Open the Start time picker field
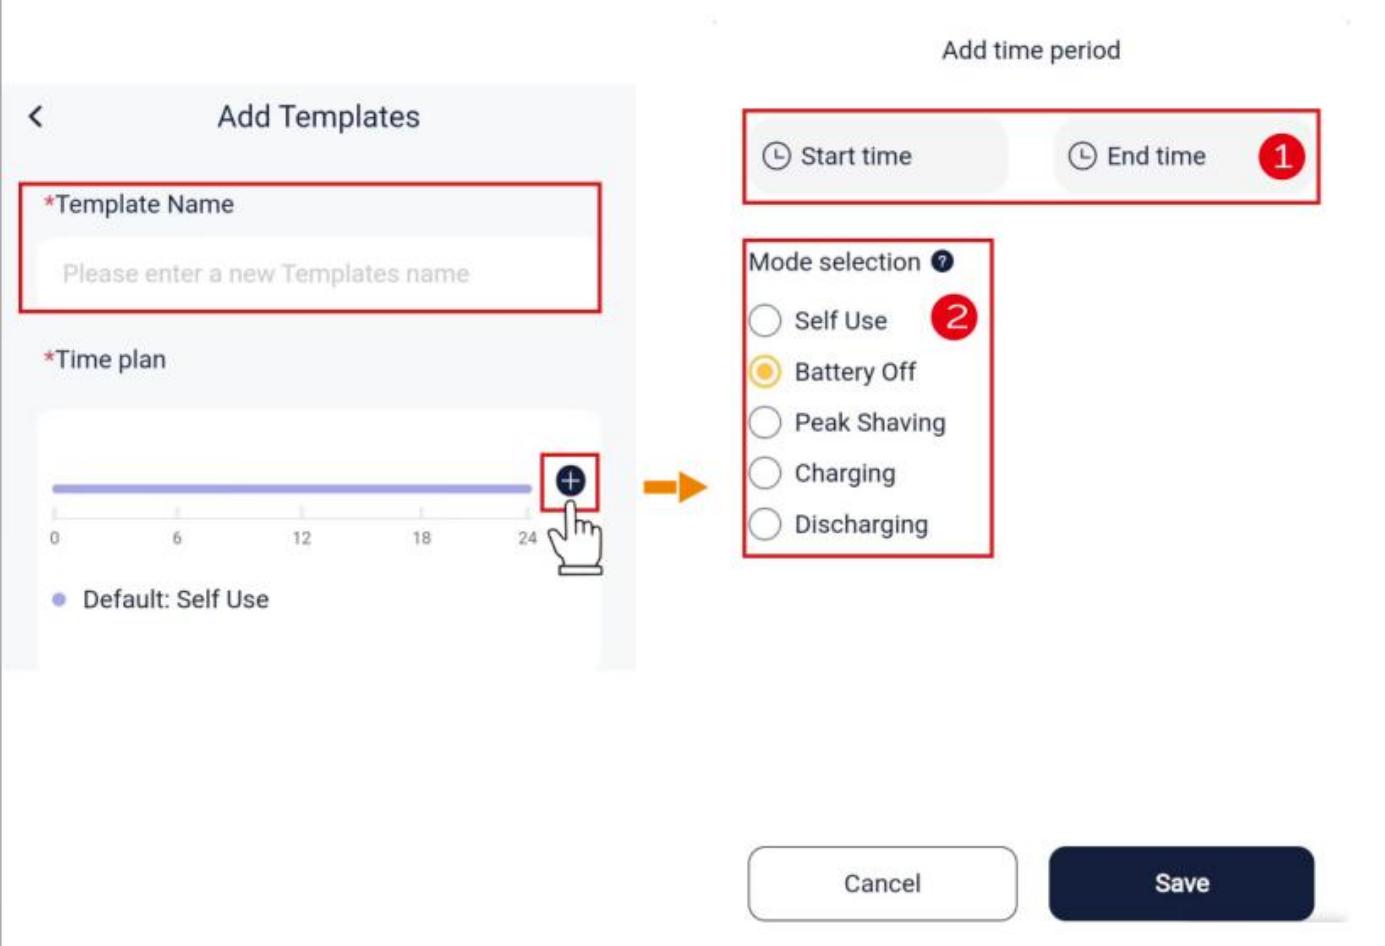 pyautogui.click(x=878, y=156)
